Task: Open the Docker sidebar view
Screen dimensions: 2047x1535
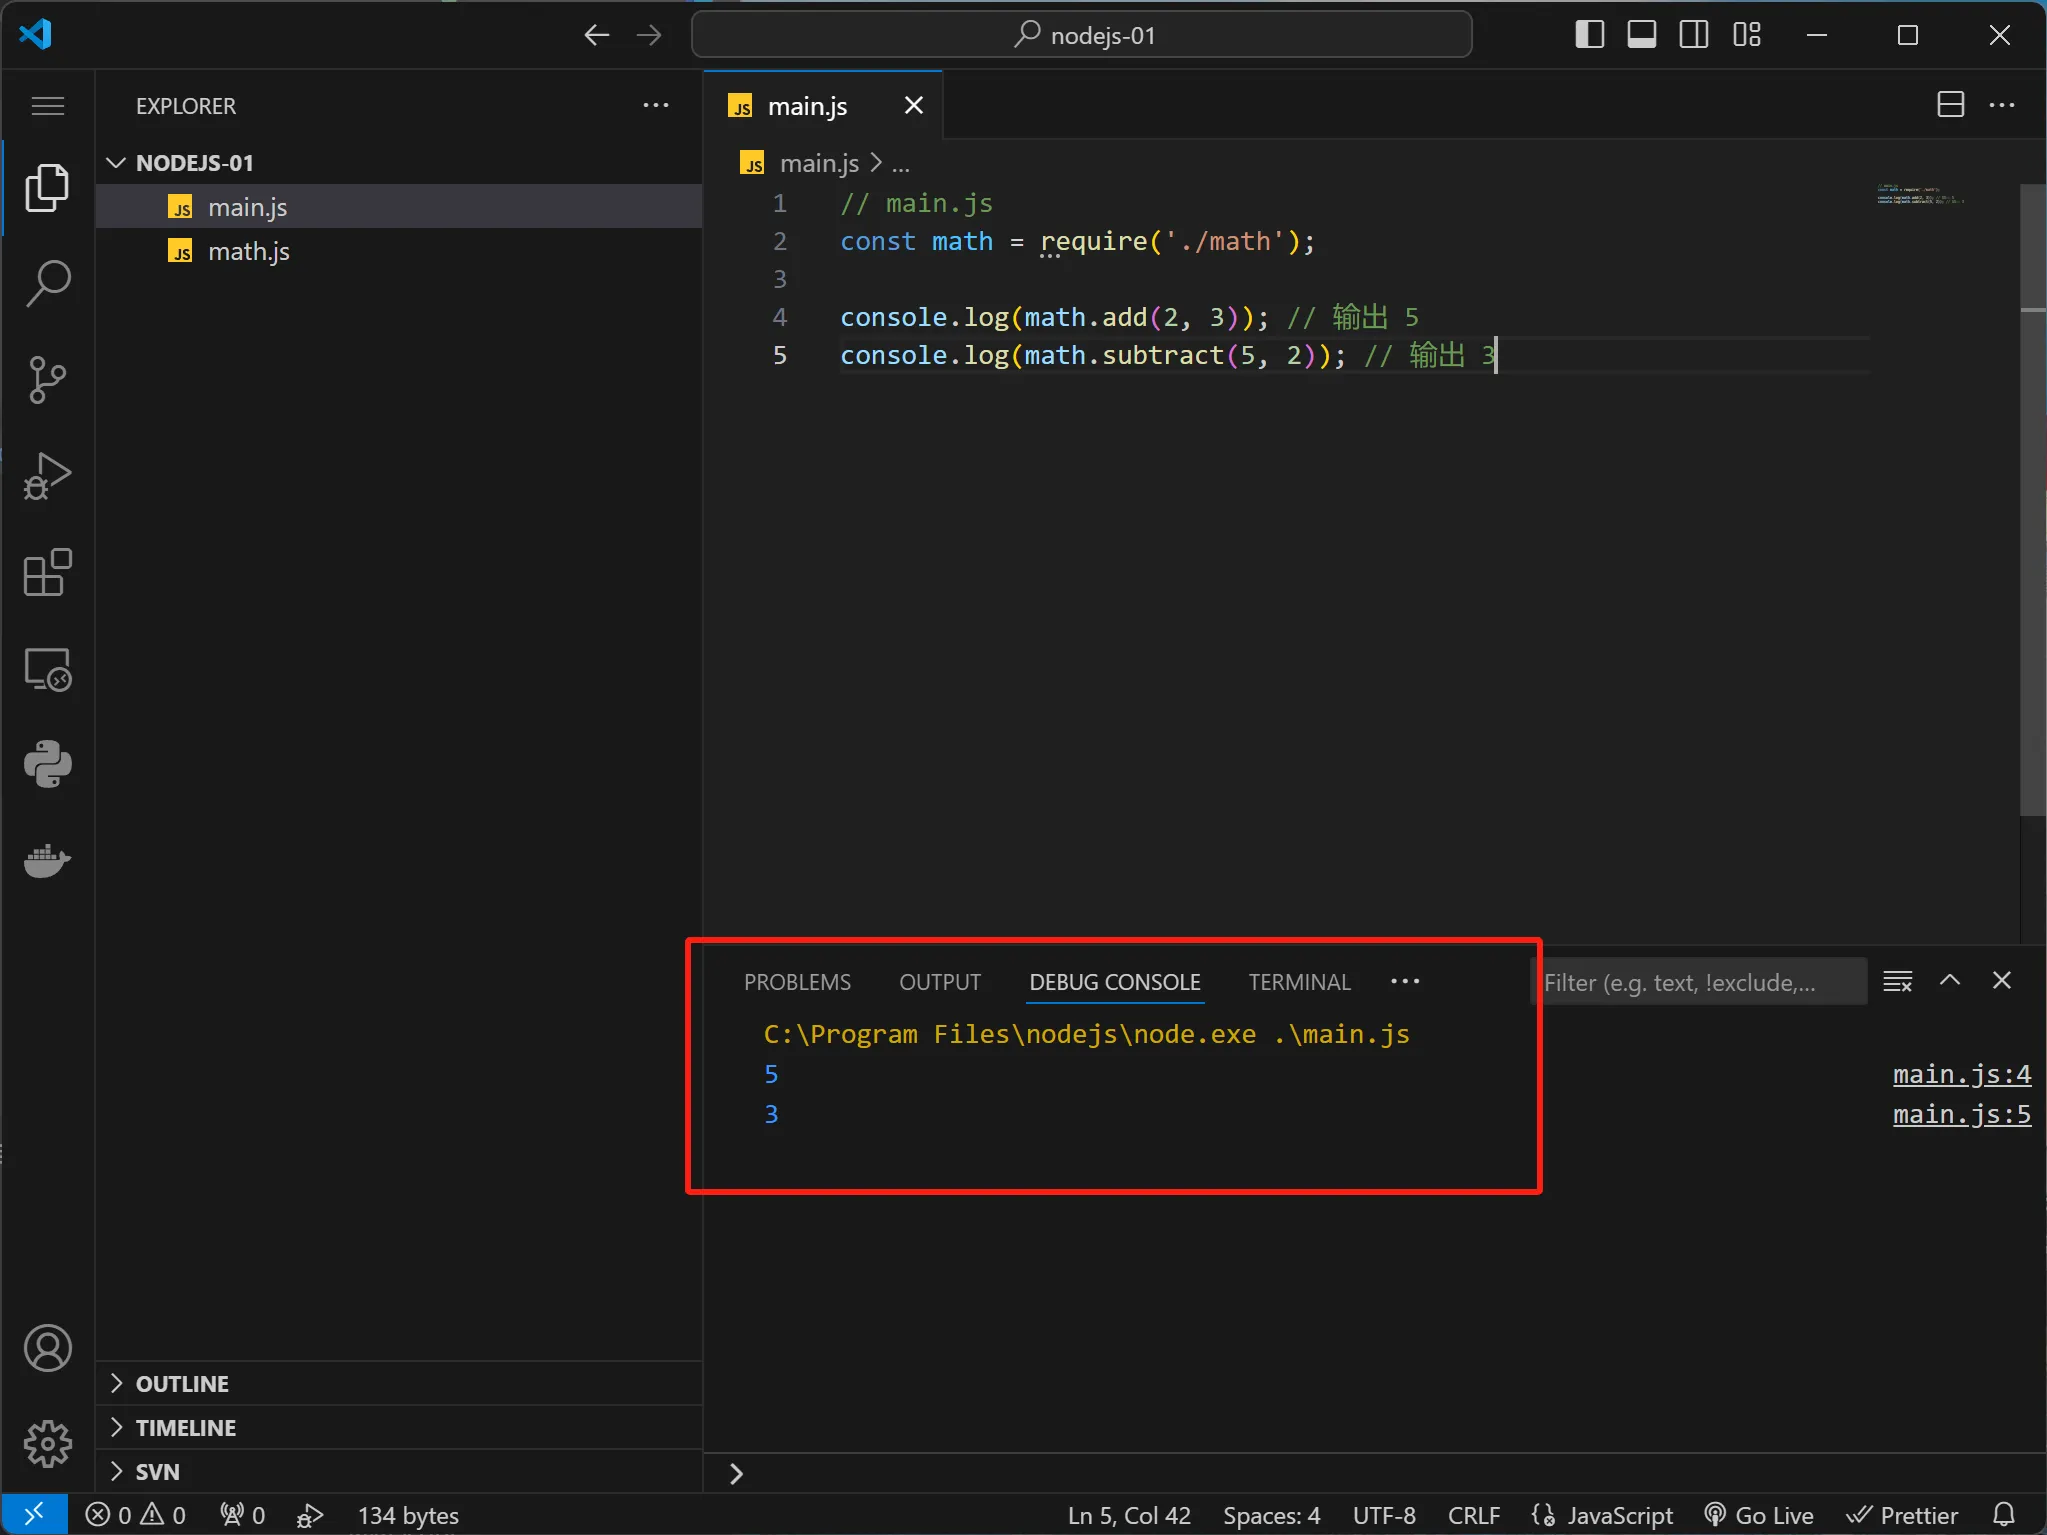Action: [47, 860]
